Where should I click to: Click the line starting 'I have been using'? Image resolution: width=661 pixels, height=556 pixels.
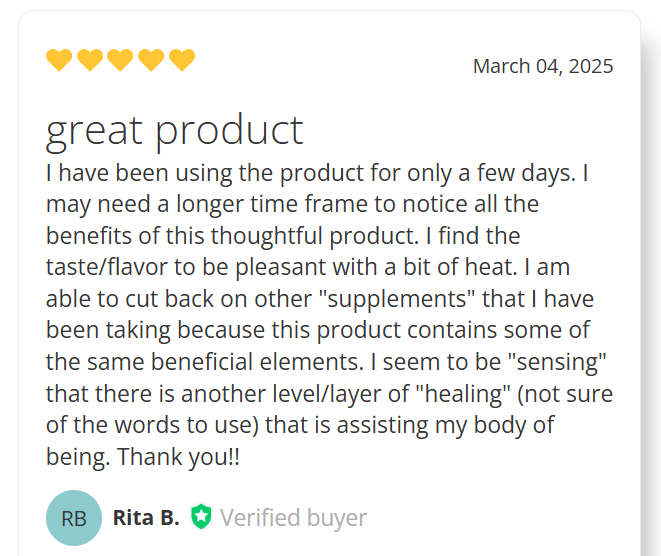(x=317, y=173)
